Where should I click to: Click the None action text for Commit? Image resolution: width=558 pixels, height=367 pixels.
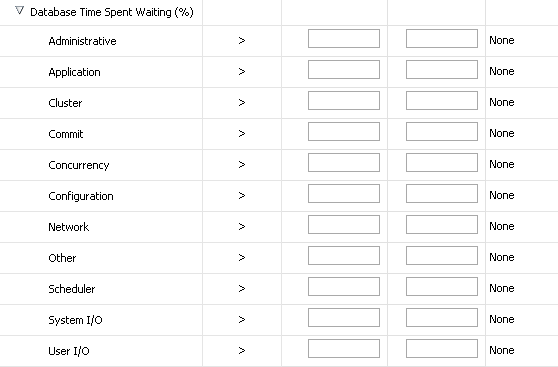502,133
